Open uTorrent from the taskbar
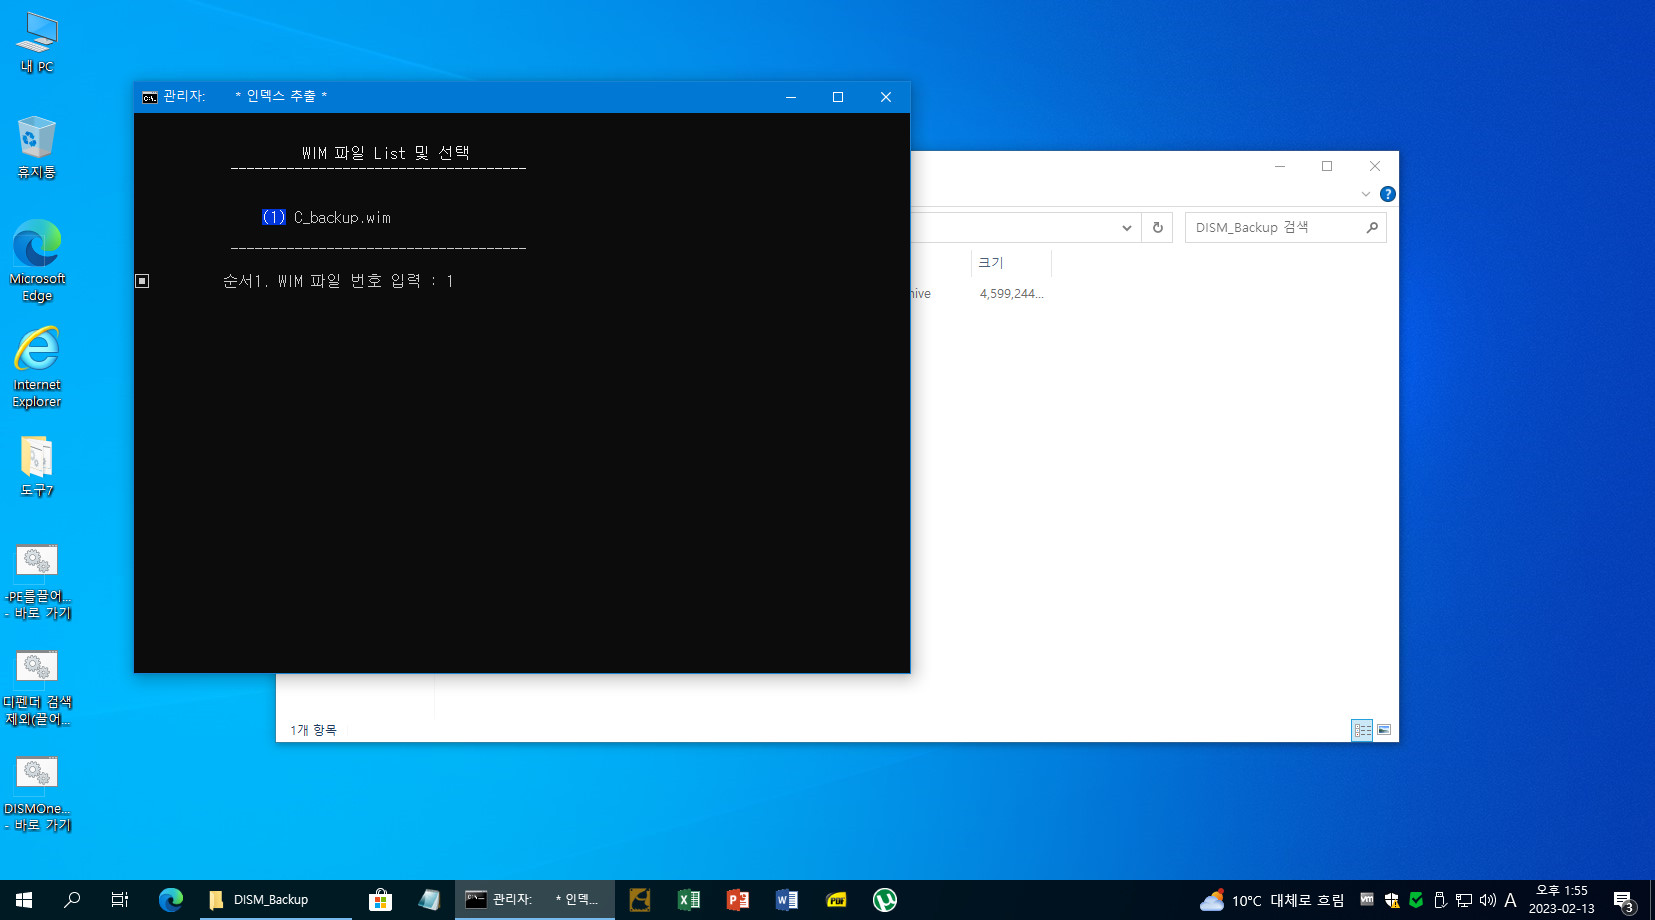Image resolution: width=1655 pixels, height=920 pixels. (x=885, y=900)
